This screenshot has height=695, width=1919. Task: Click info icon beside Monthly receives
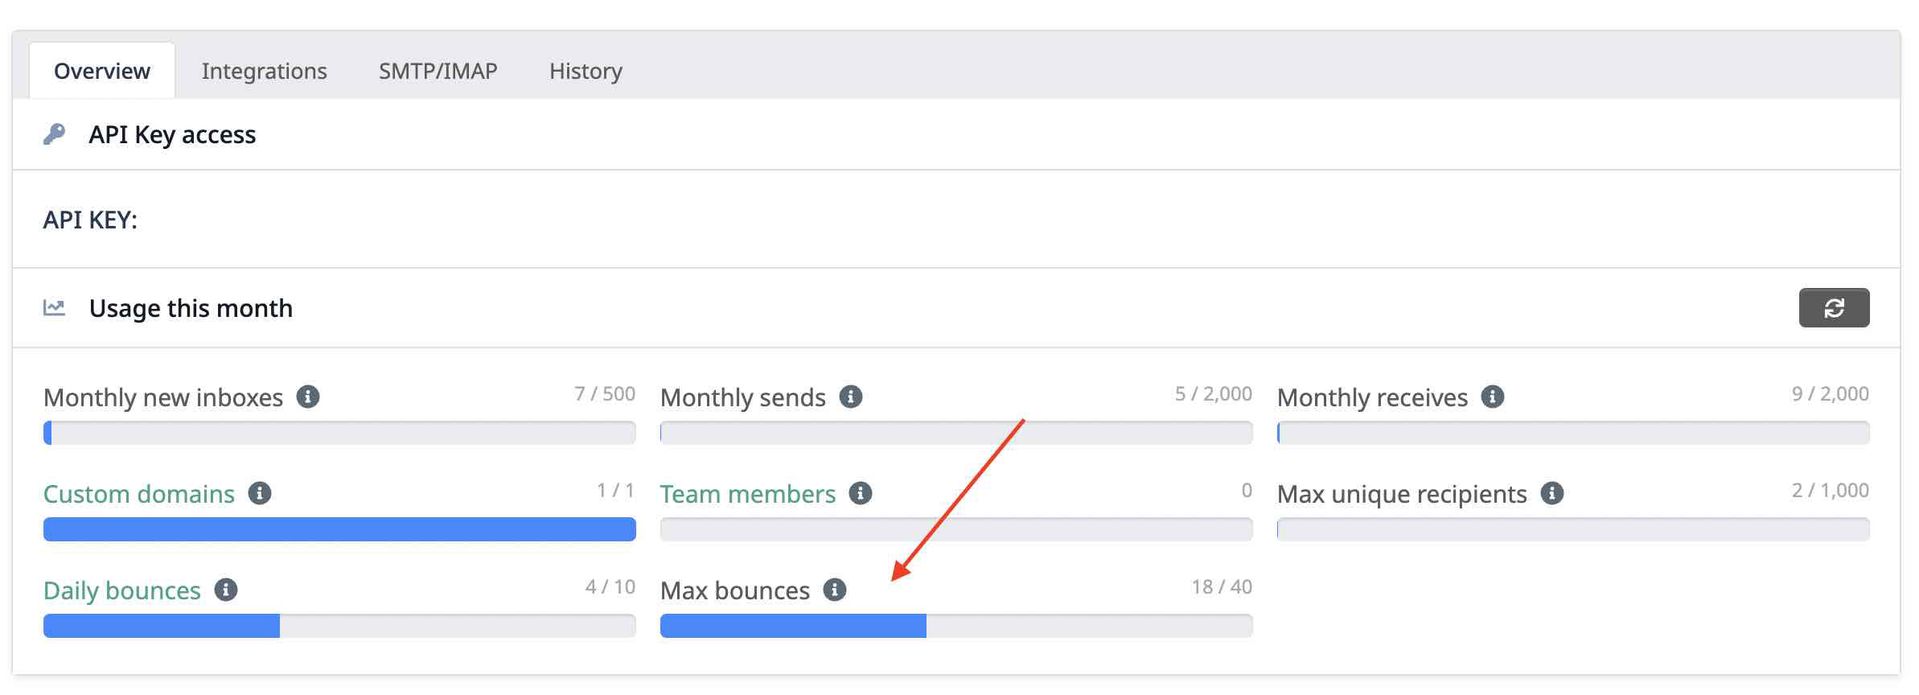1492,397
